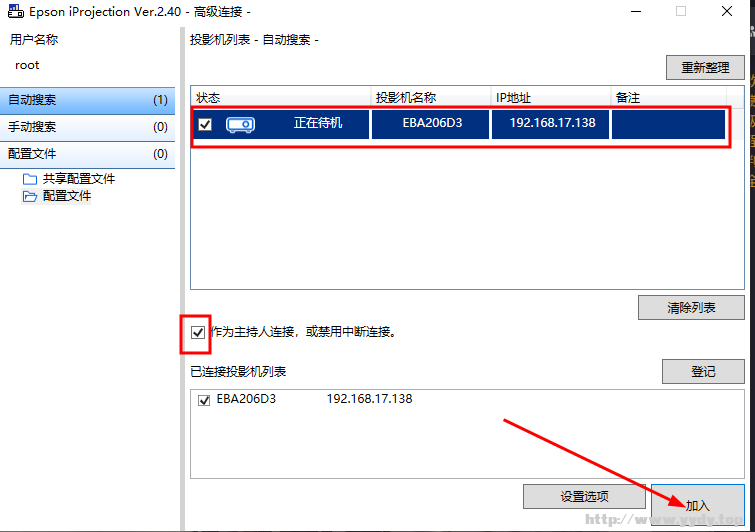Open the 配置文件 (0) section

(87, 154)
